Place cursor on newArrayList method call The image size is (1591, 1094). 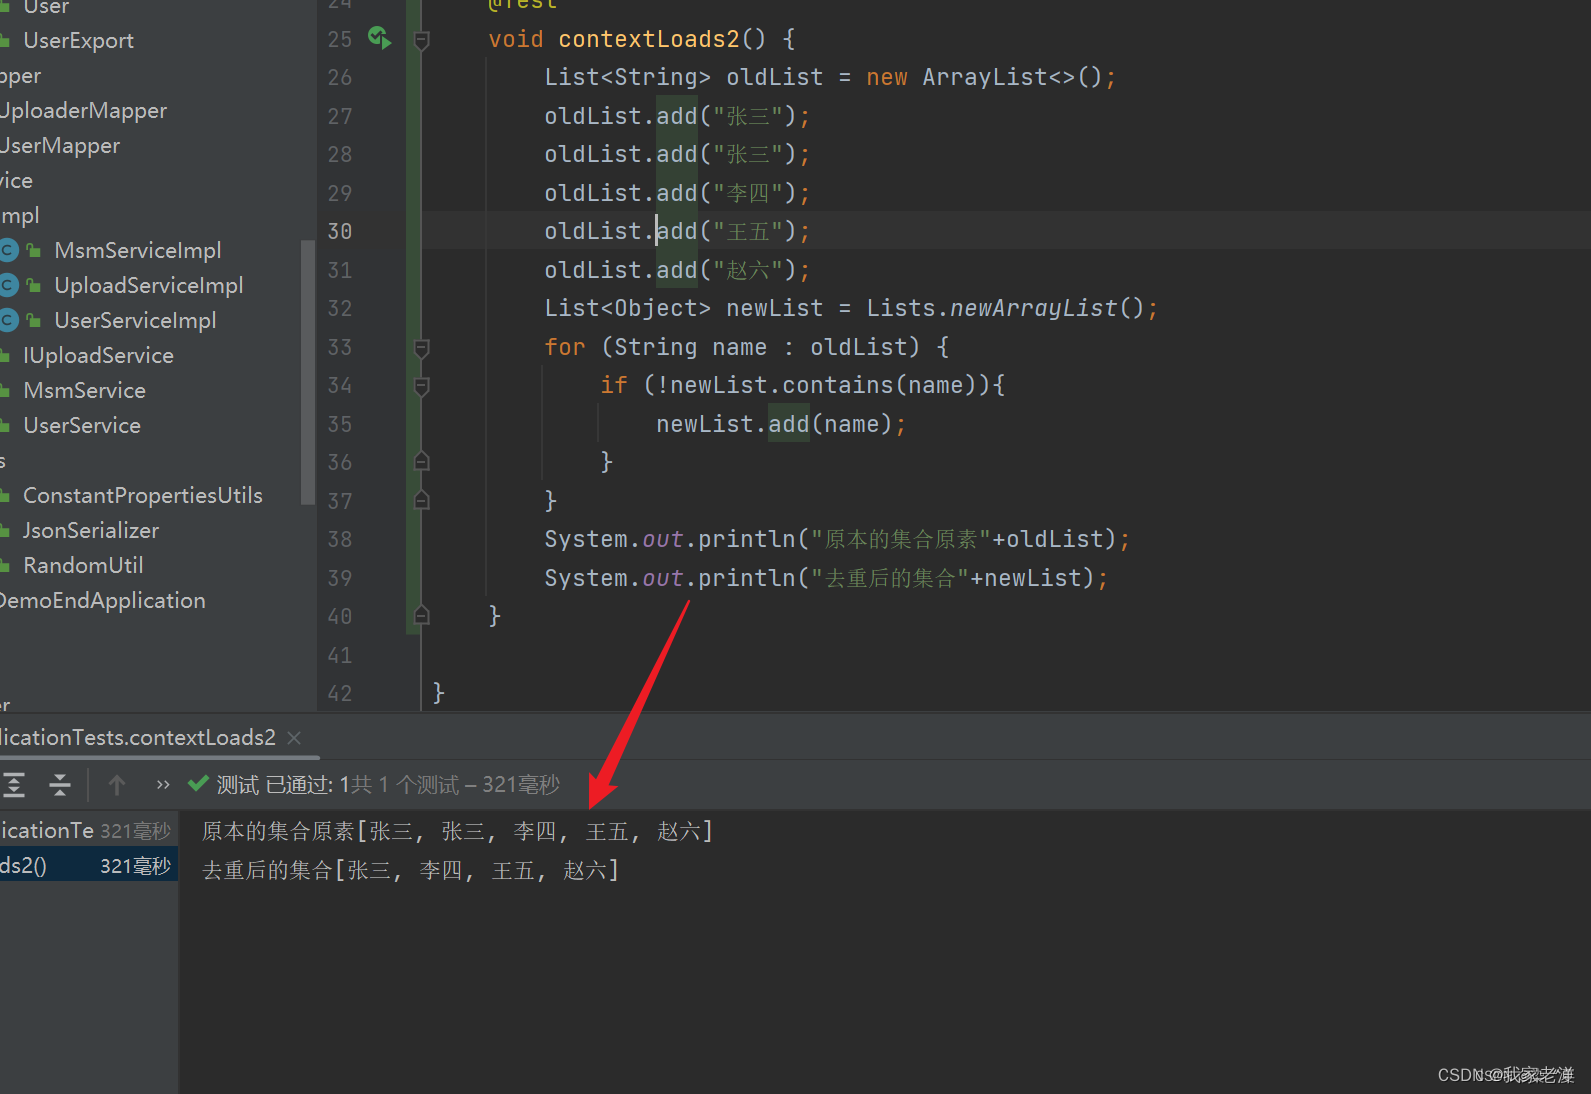pos(1033,308)
